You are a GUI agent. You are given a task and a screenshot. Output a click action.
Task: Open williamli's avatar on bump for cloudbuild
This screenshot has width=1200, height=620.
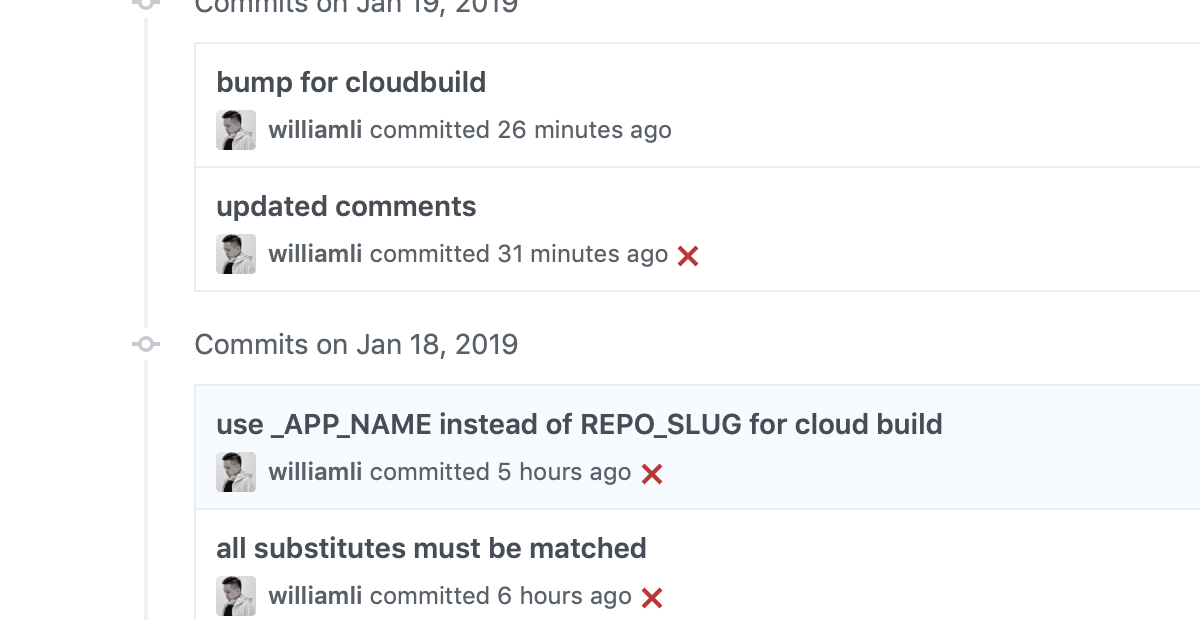tap(236, 130)
